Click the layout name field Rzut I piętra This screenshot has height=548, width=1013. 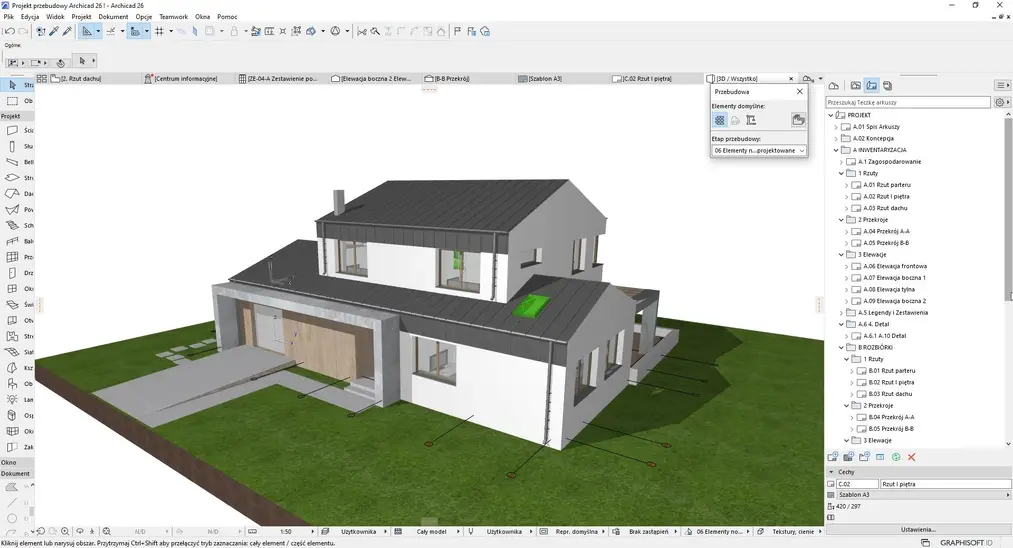click(945, 484)
